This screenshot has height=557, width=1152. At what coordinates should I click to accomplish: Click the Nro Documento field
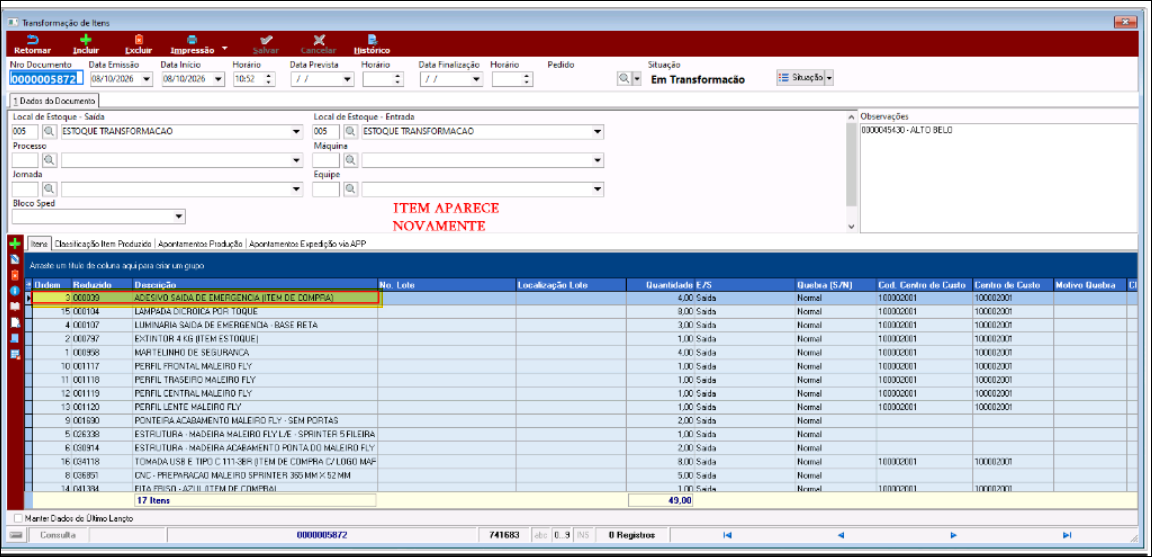coord(44,79)
